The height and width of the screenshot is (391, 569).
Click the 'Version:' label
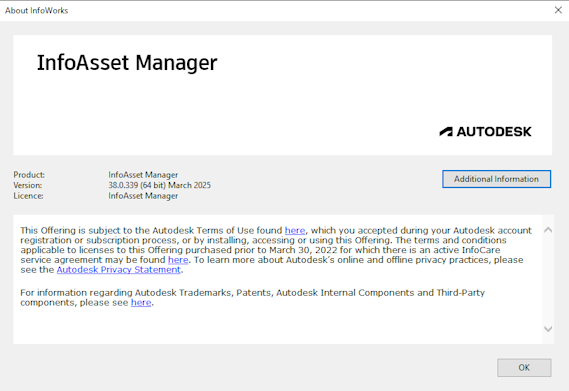click(28, 185)
